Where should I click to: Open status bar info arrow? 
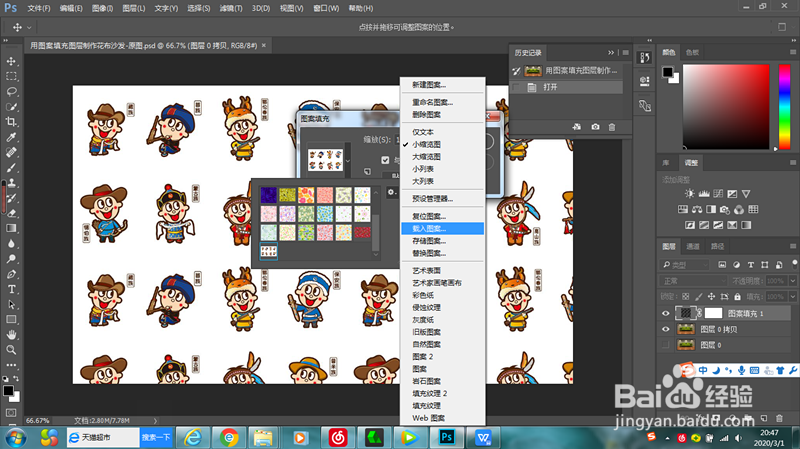(x=155, y=421)
